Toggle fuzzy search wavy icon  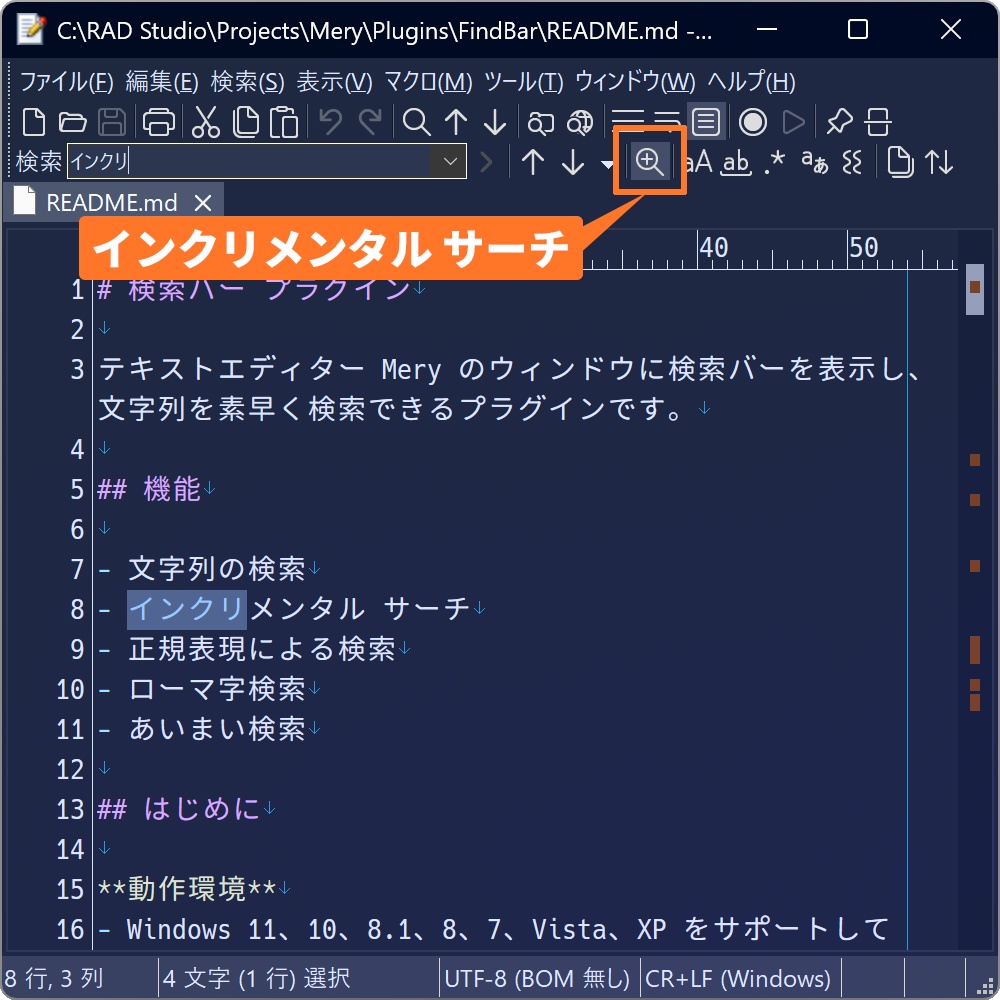click(852, 162)
